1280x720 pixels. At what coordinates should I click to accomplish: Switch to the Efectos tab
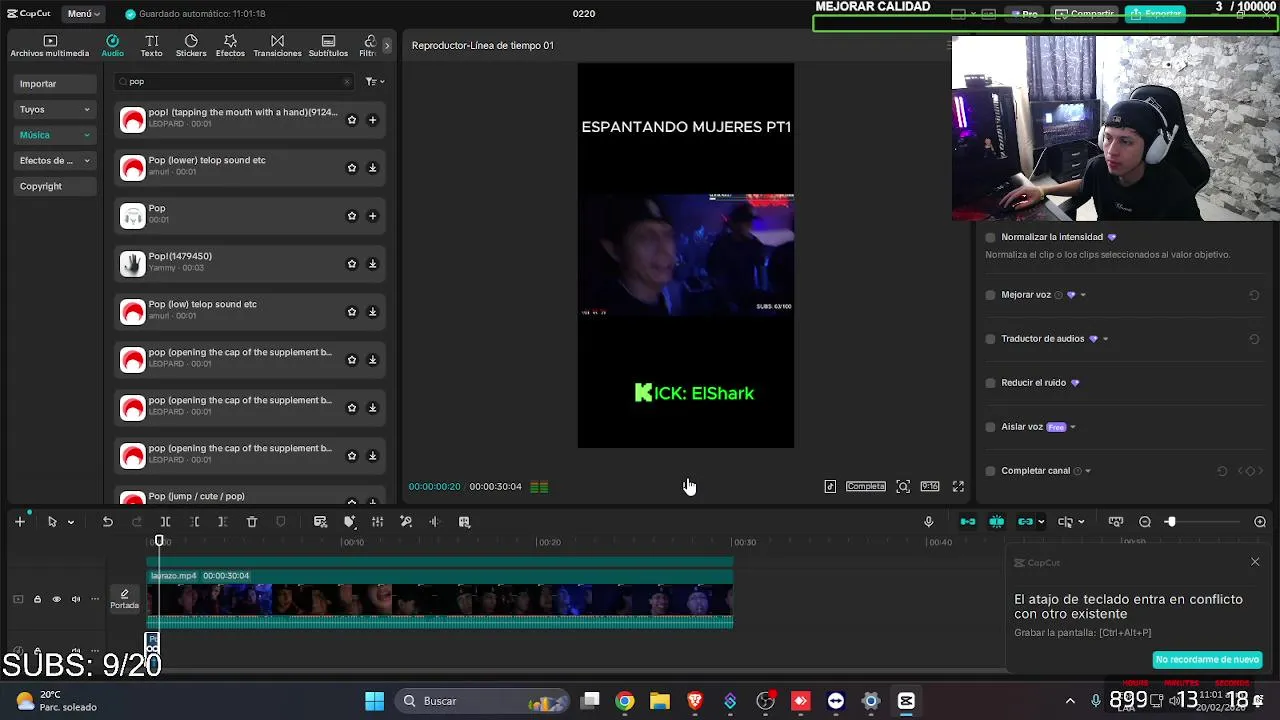click(x=230, y=46)
